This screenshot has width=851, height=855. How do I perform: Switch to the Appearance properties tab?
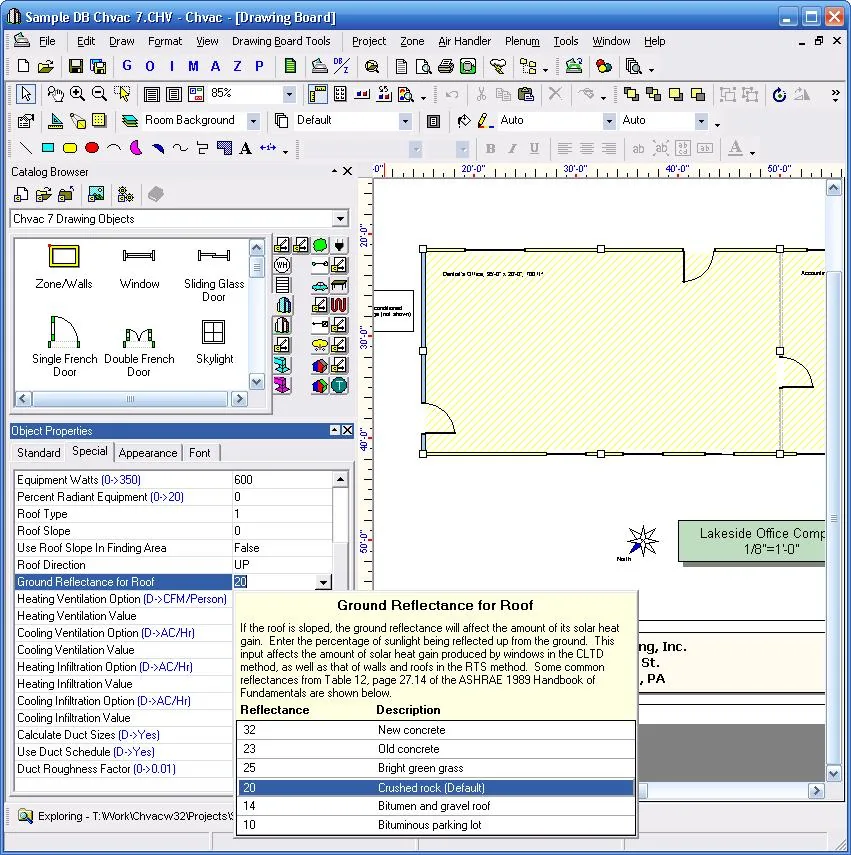[148, 453]
